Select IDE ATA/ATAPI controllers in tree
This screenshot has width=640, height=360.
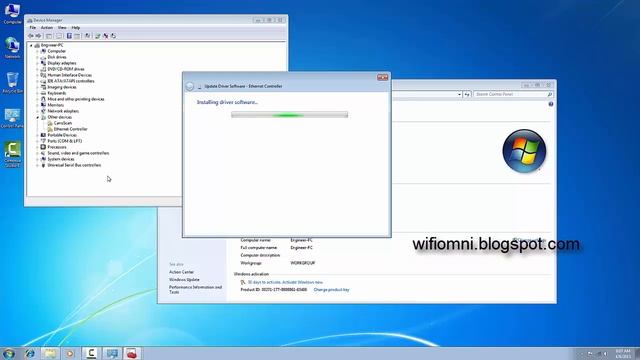coord(71,81)
